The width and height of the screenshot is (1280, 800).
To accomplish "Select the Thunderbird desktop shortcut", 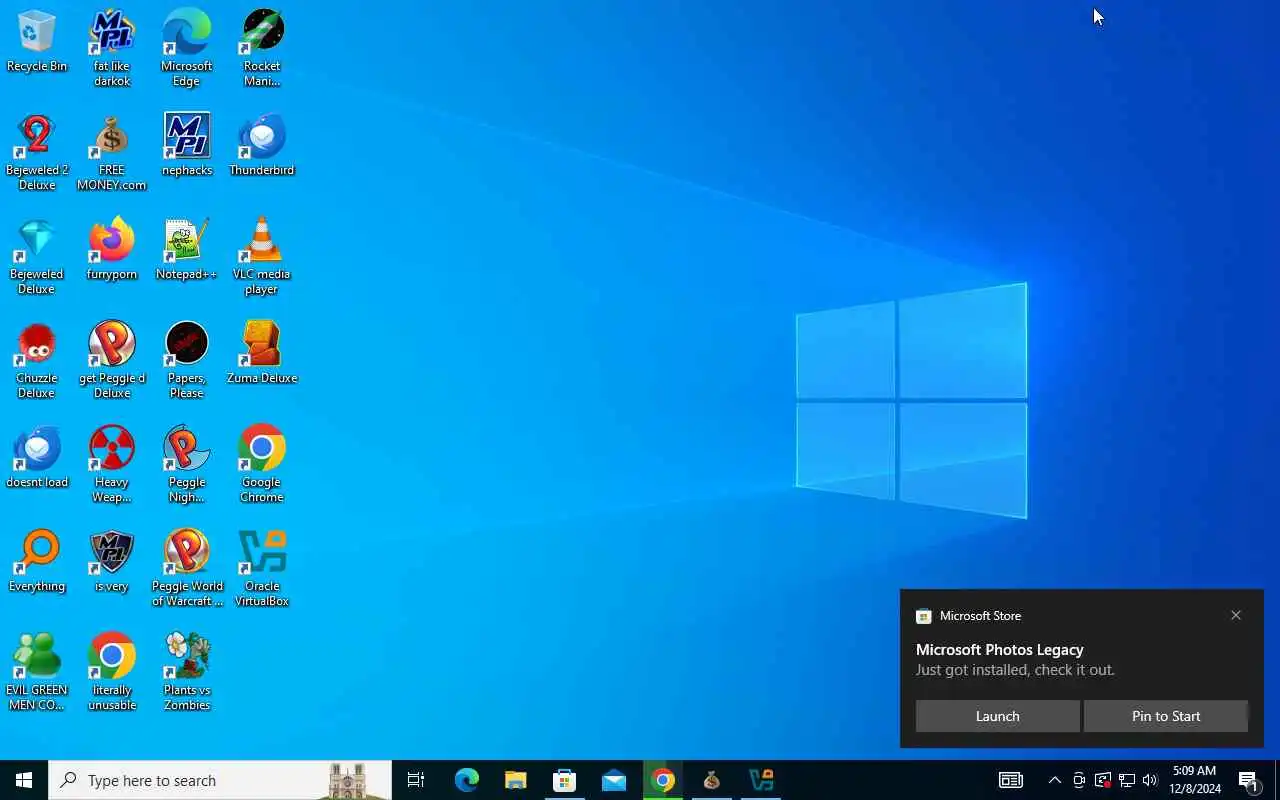I will point(262,145).
